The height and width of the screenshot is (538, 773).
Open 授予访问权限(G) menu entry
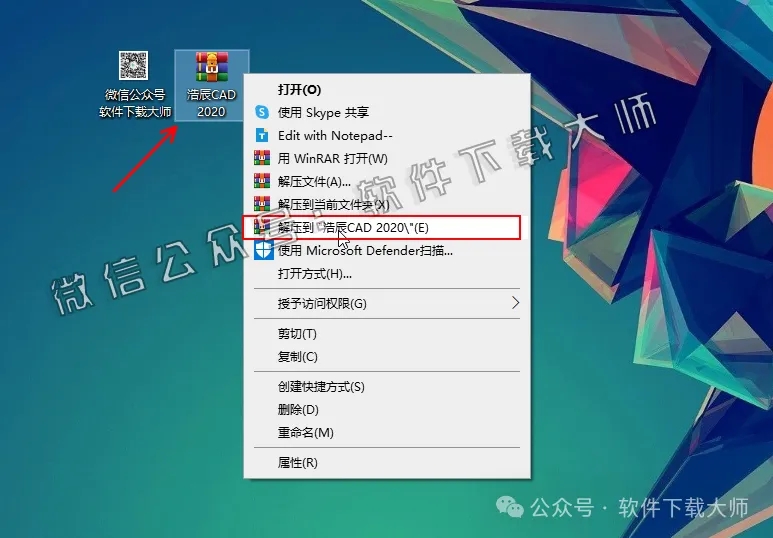387,303
